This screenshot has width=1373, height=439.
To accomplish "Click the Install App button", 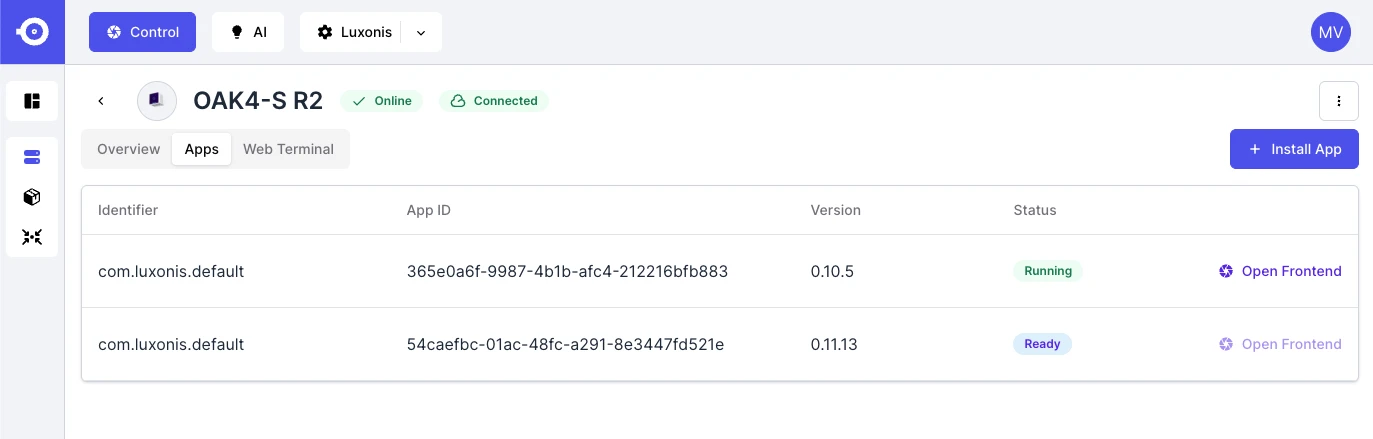I will (1294, 149).
